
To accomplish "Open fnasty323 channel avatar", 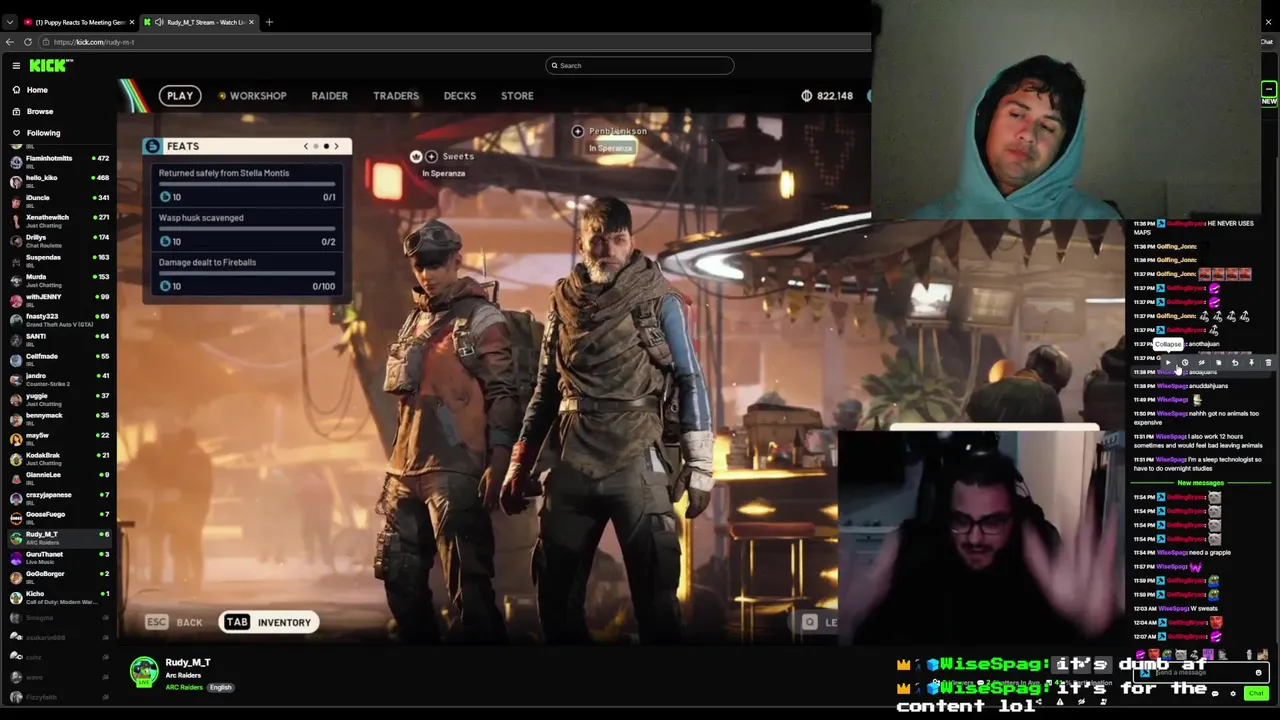I will click(x=16, y=320).
